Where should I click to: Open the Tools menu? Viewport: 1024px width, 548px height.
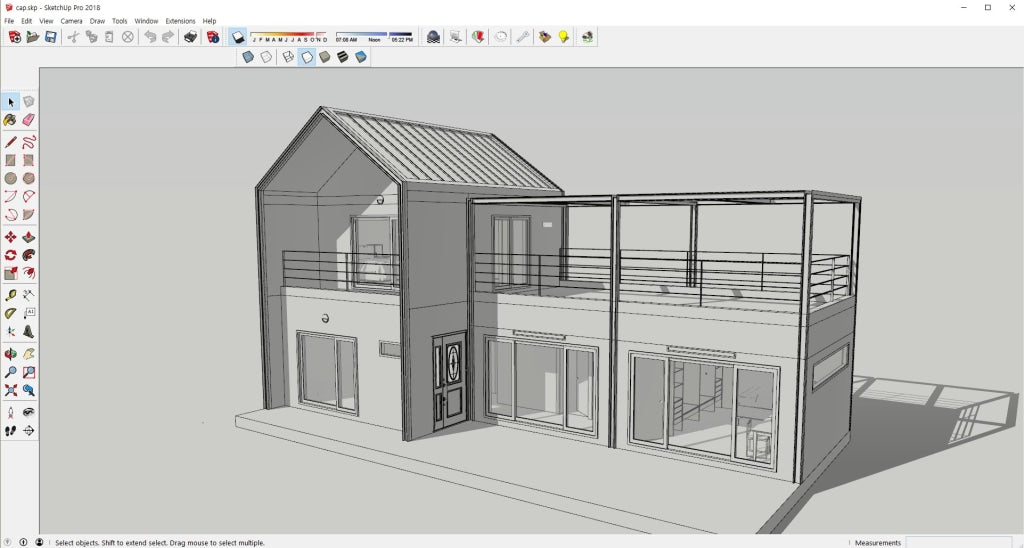(120, 21)
